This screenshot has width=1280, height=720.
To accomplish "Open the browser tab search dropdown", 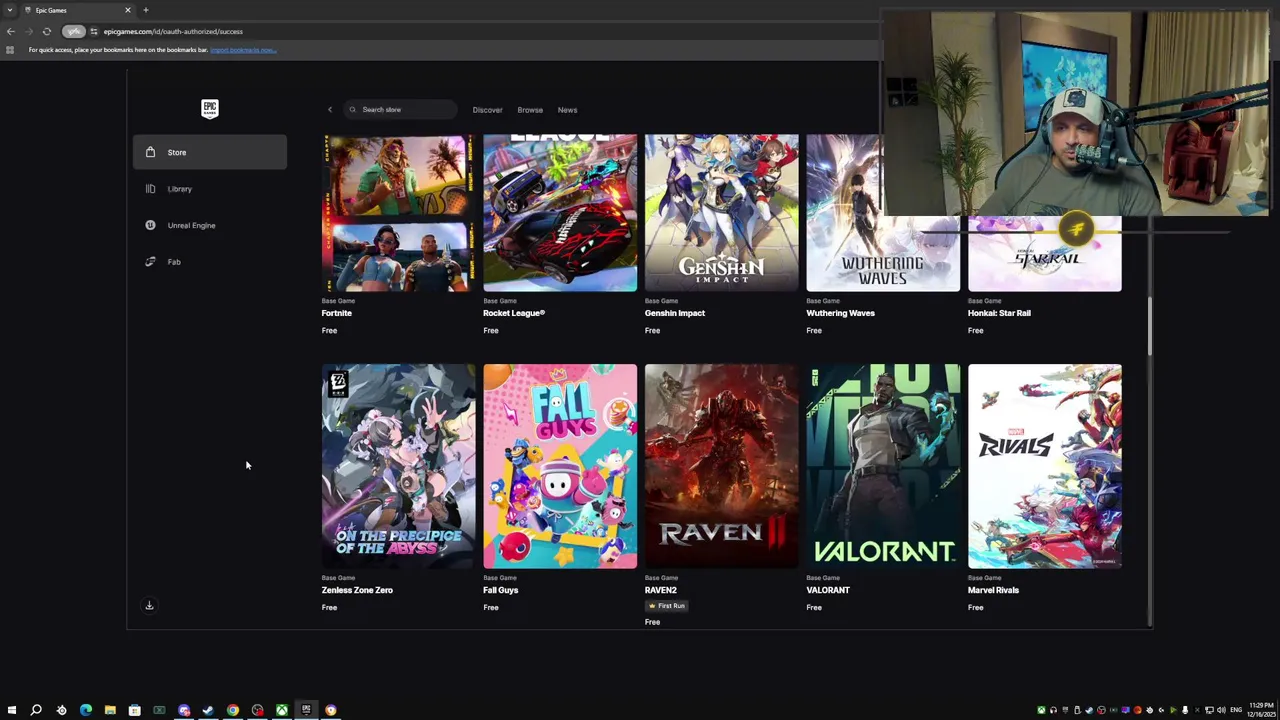I will click(10, 10).
